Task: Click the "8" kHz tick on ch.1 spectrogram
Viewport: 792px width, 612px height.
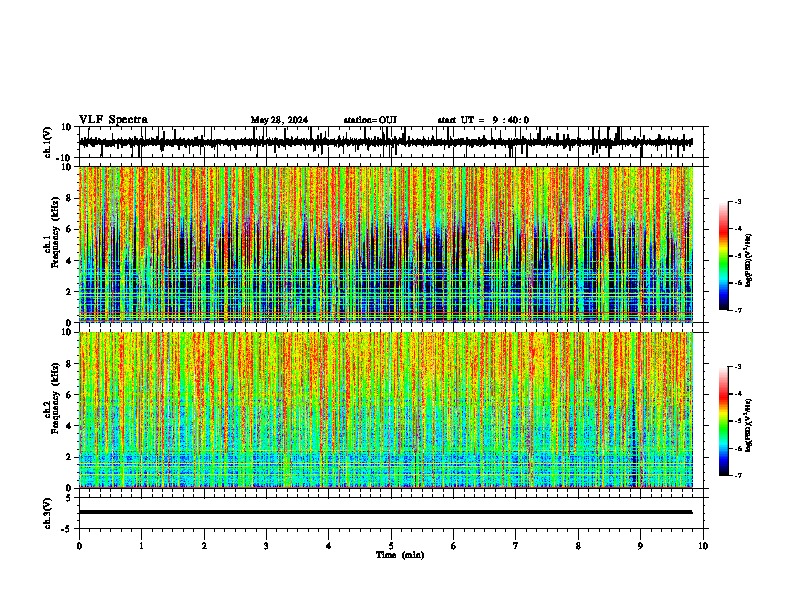Action: coord(70,198)
